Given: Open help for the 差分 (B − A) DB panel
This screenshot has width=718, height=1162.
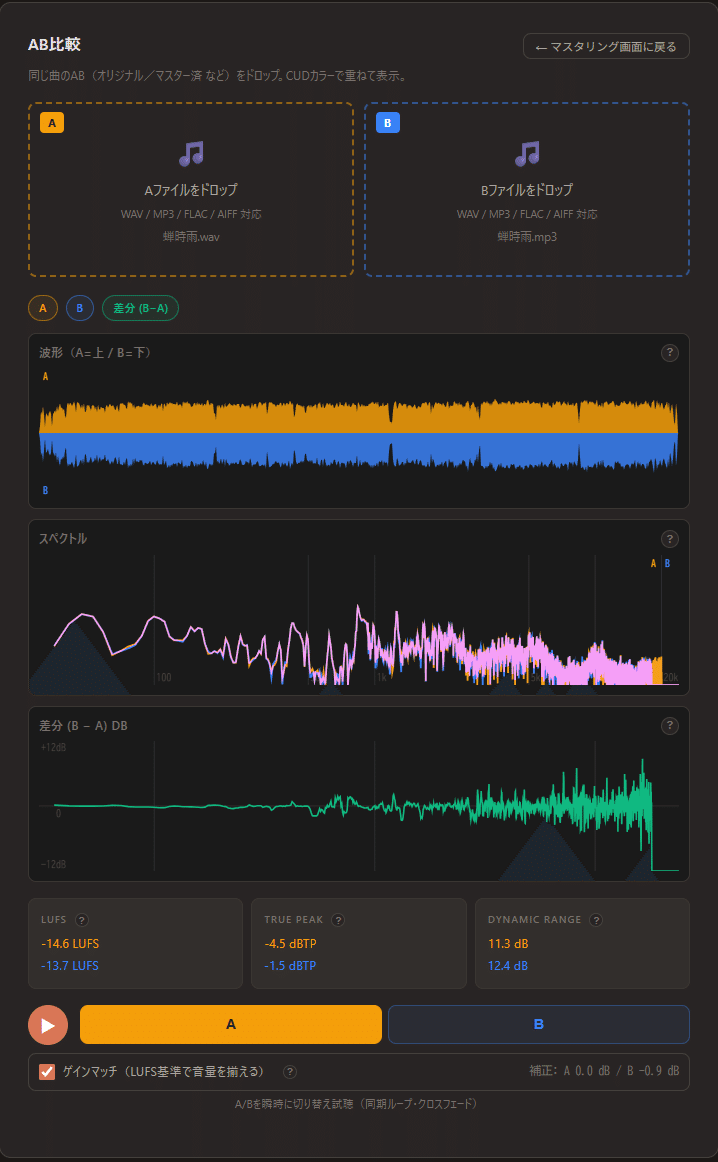Looking at the screenshot, I should coord(670,726).
